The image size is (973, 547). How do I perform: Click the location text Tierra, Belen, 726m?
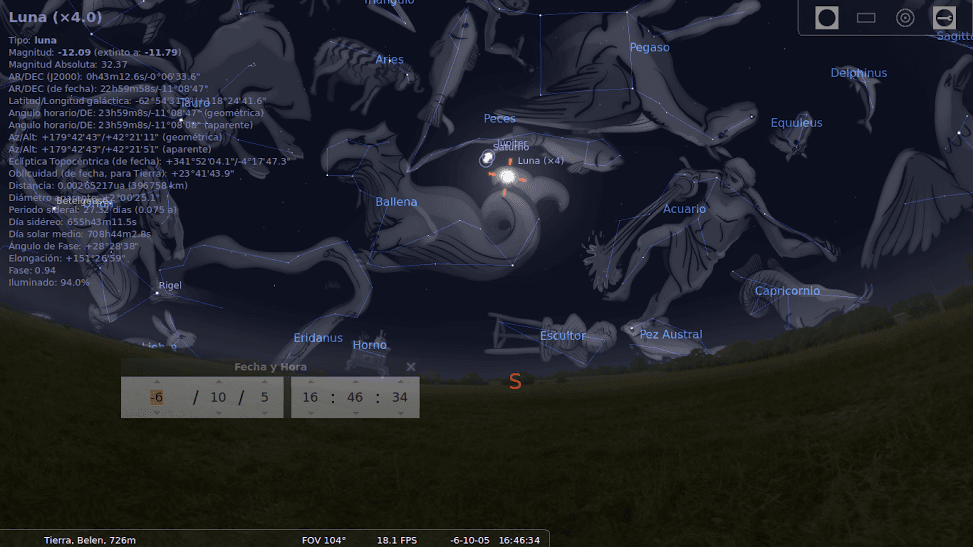[89, 540]
